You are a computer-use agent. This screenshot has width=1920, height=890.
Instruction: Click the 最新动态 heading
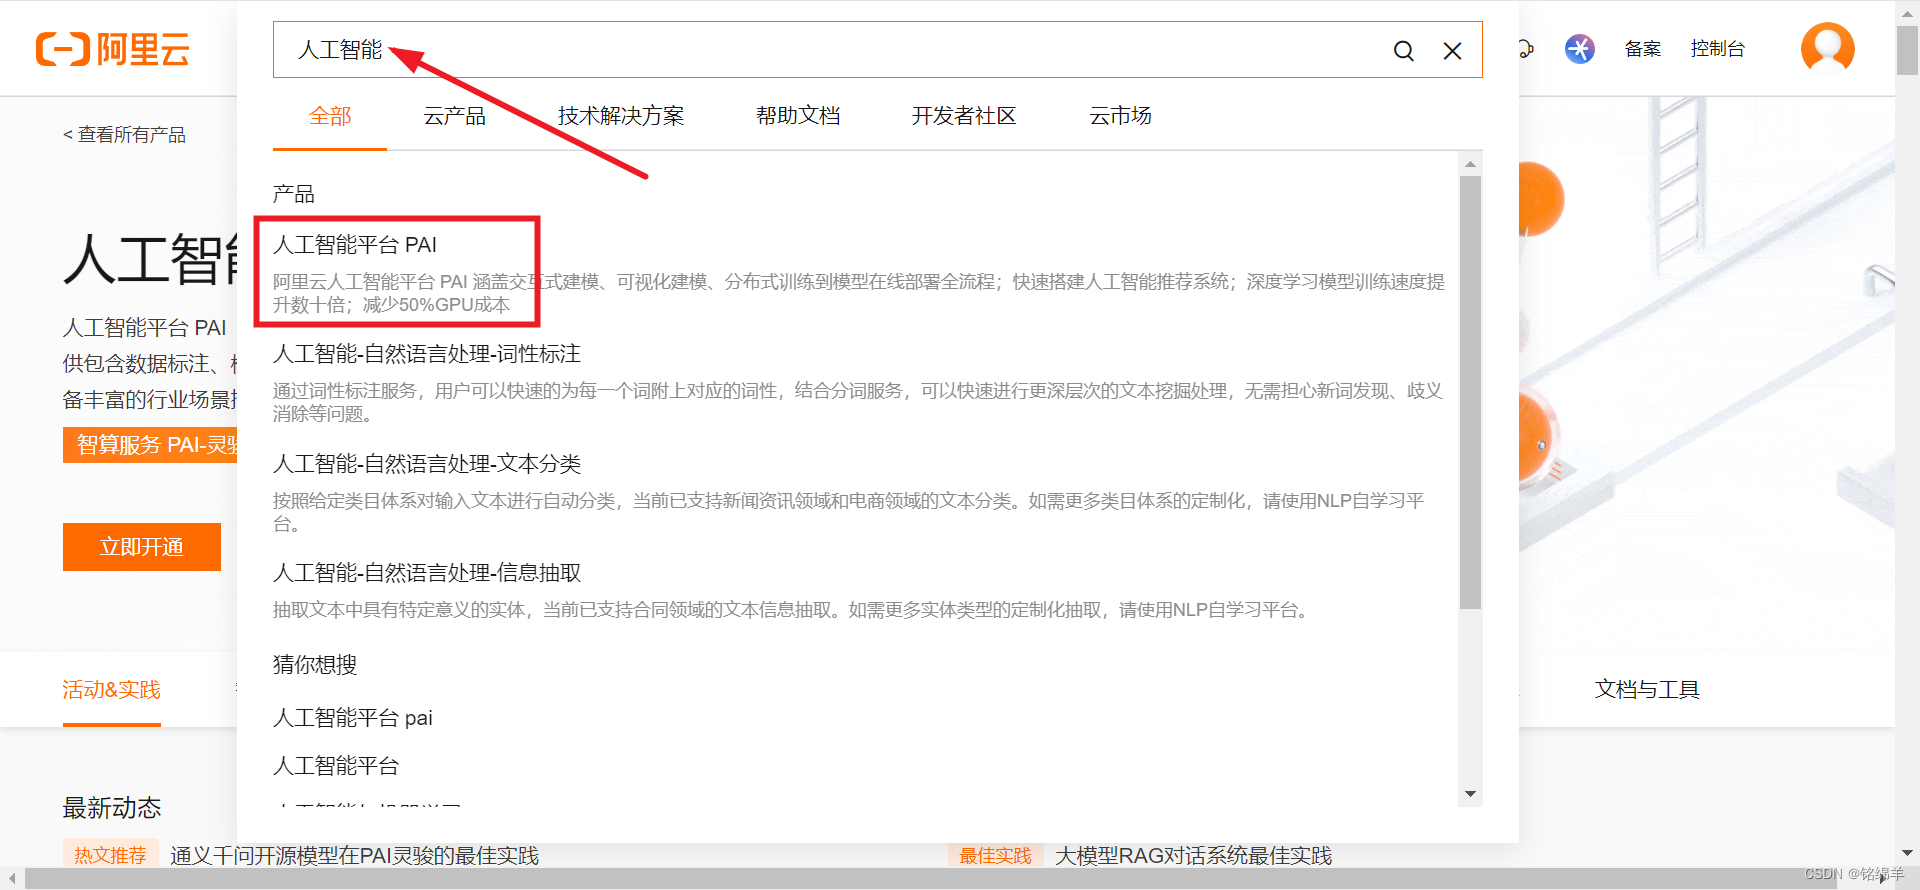click(x=112, y=808)
